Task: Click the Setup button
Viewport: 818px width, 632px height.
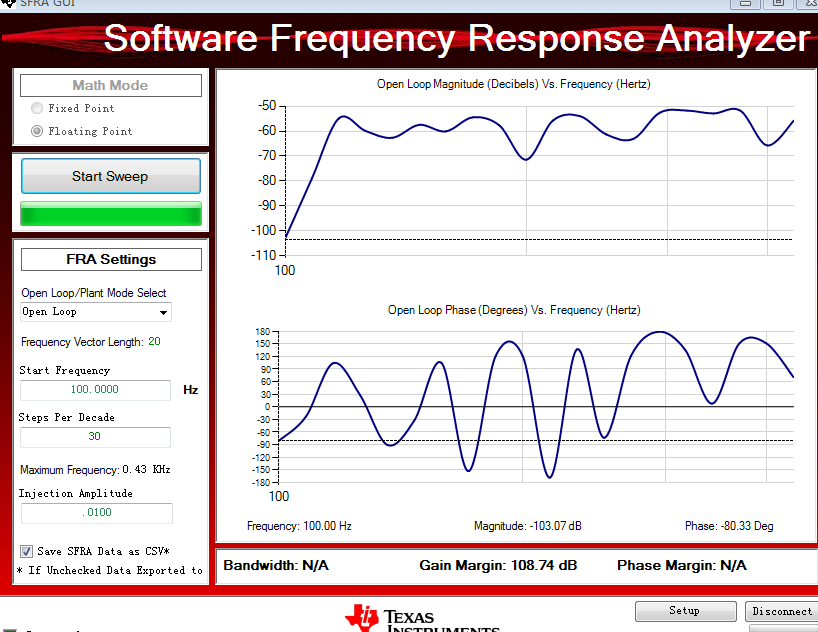Action: (685, 611)
